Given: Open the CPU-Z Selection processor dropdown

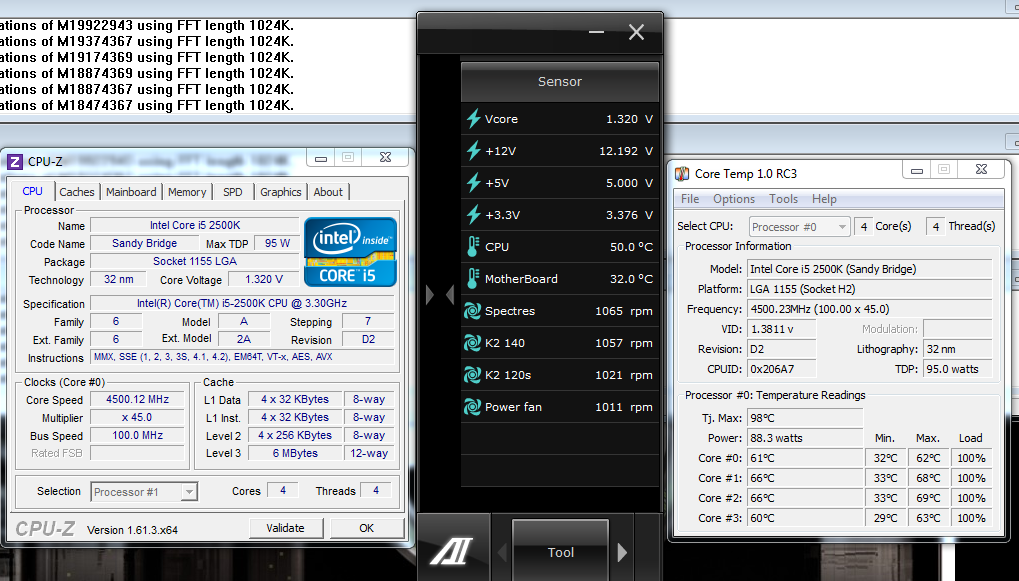Looking at the screenshot, I should tap(144, 491).
